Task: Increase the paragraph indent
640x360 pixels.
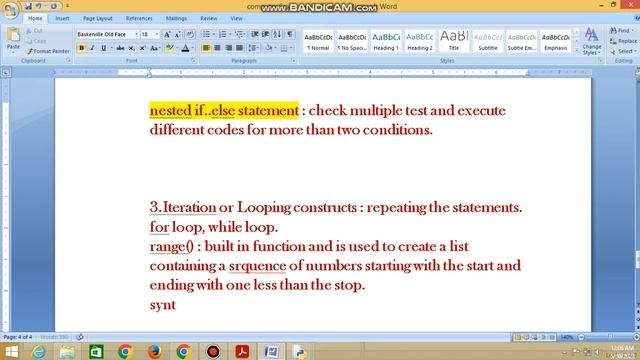Action: (x=265, y=34)
